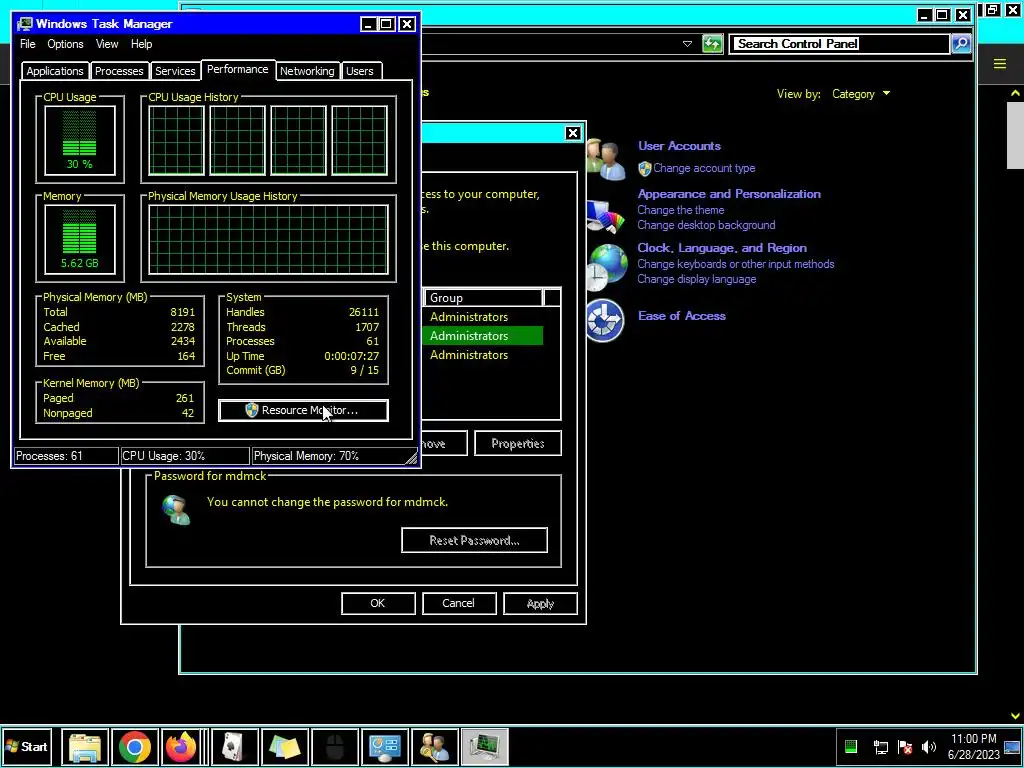Open the View by Category dropdown
Image resolution: width=1024 pixels, height=768 pixels.
point(861,94)
